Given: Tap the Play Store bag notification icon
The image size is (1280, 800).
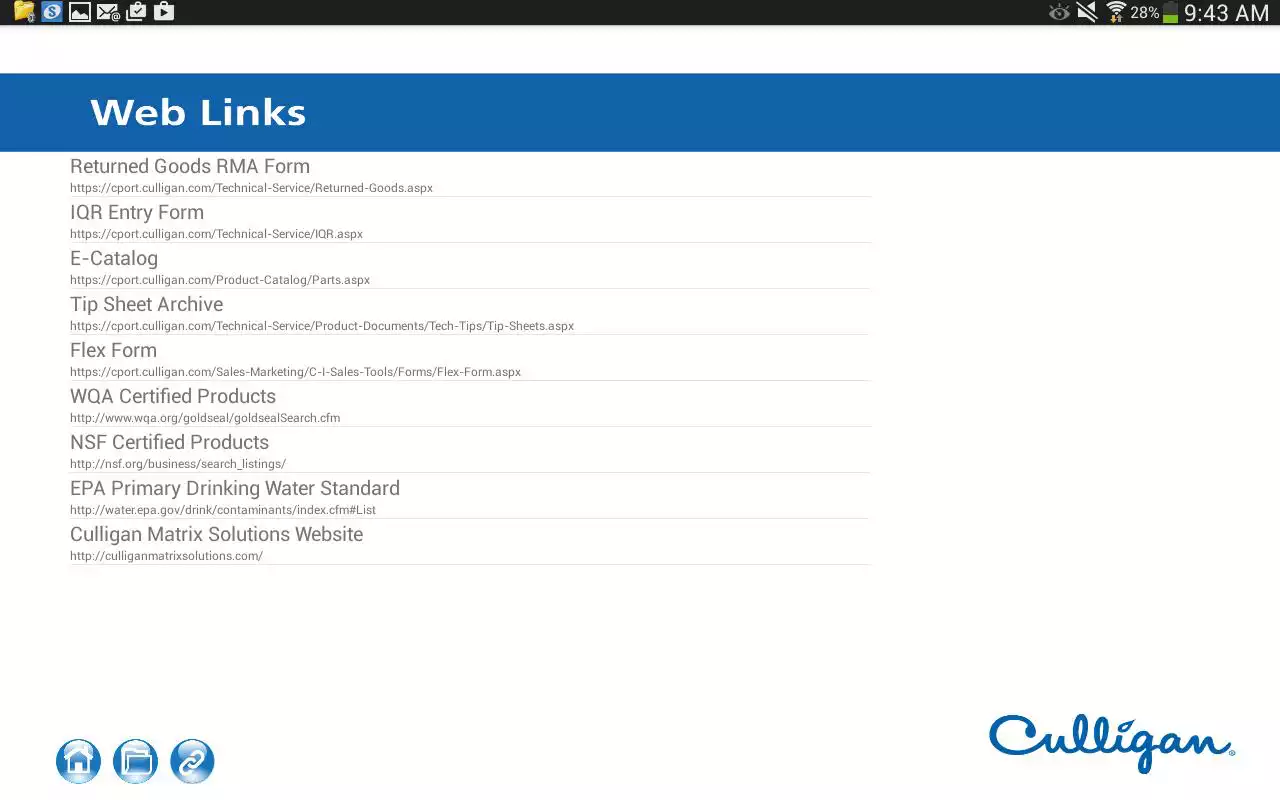Looking at the screenshot, I should pos(164,12).
